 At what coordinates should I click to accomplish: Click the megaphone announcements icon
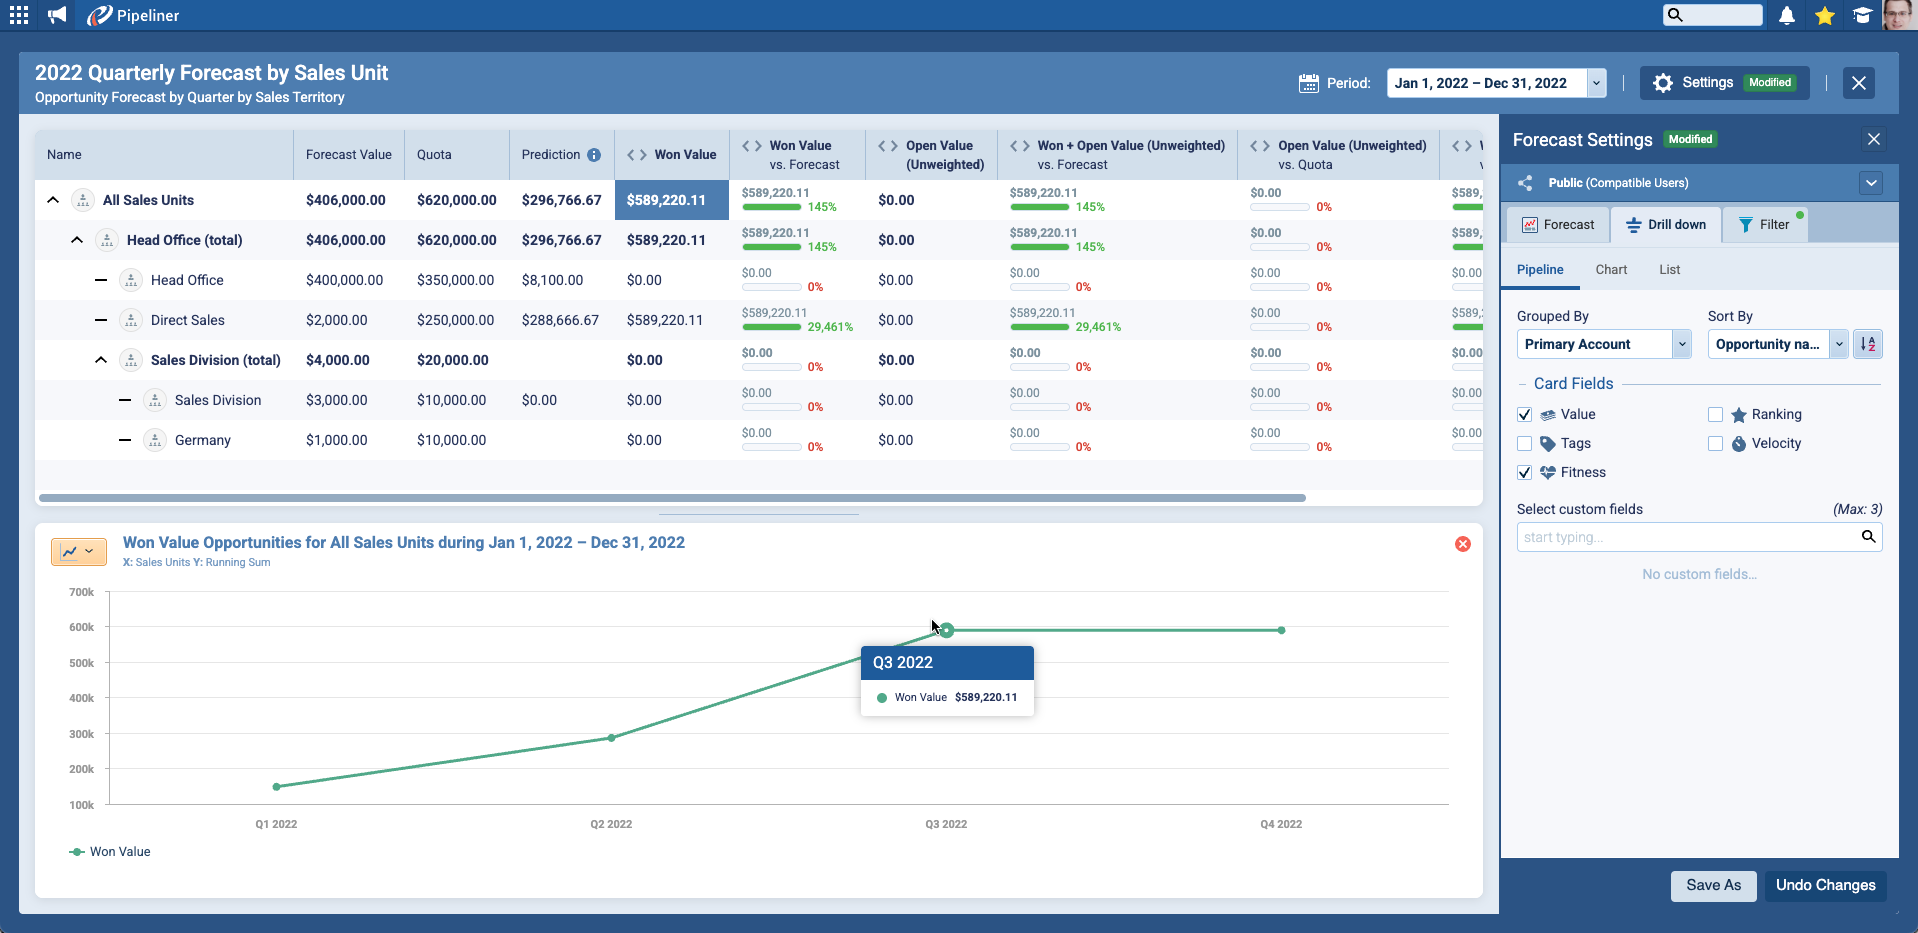coord(57,15)
